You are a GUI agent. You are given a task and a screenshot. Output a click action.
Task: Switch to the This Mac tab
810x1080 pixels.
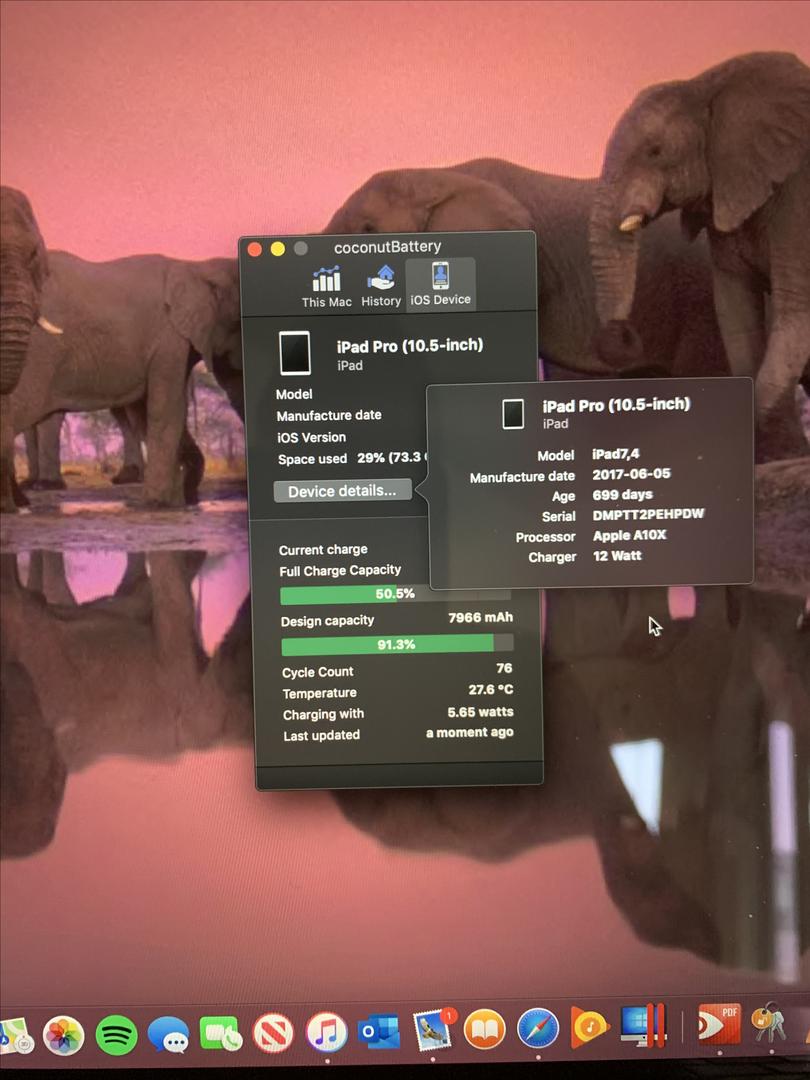(326, 286)
